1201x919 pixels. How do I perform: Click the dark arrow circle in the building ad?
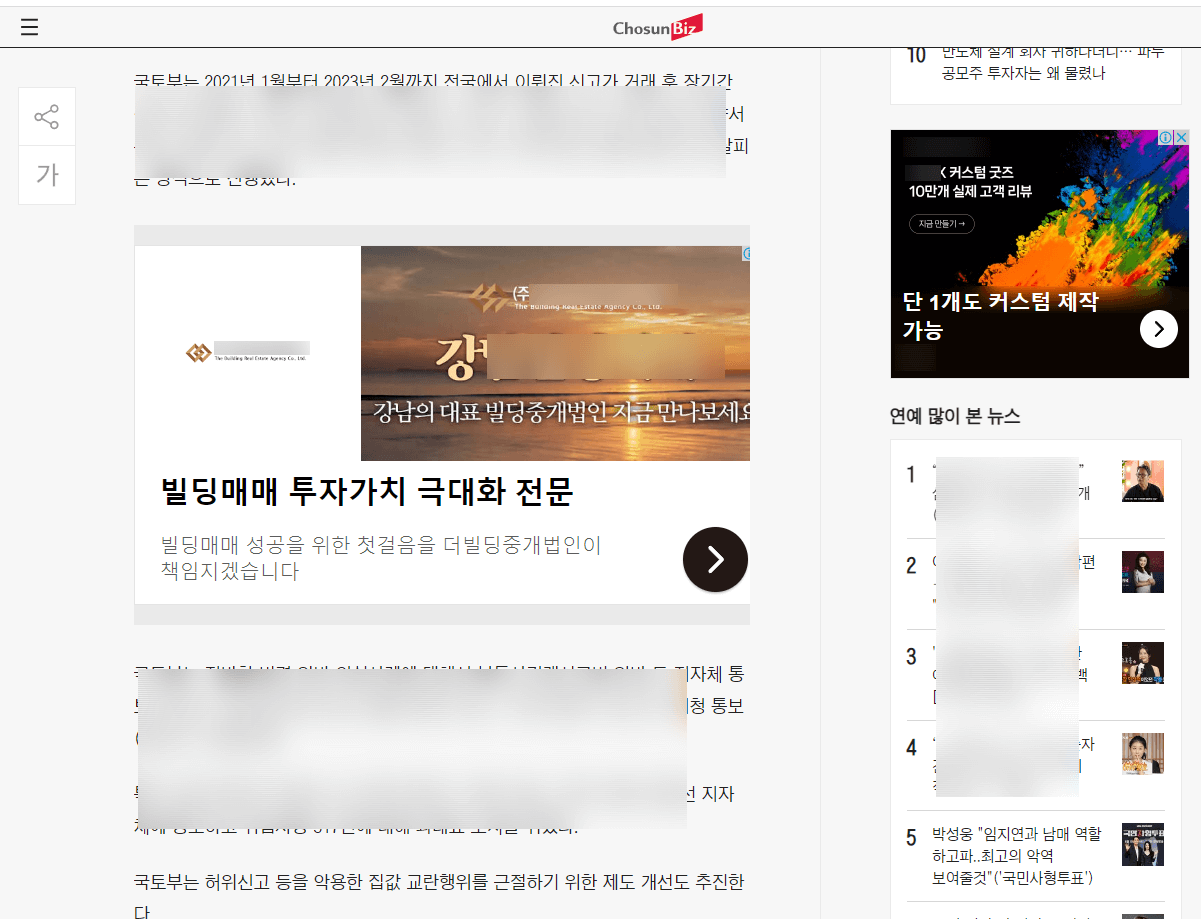pyautogui.click(x=714, y=559)
